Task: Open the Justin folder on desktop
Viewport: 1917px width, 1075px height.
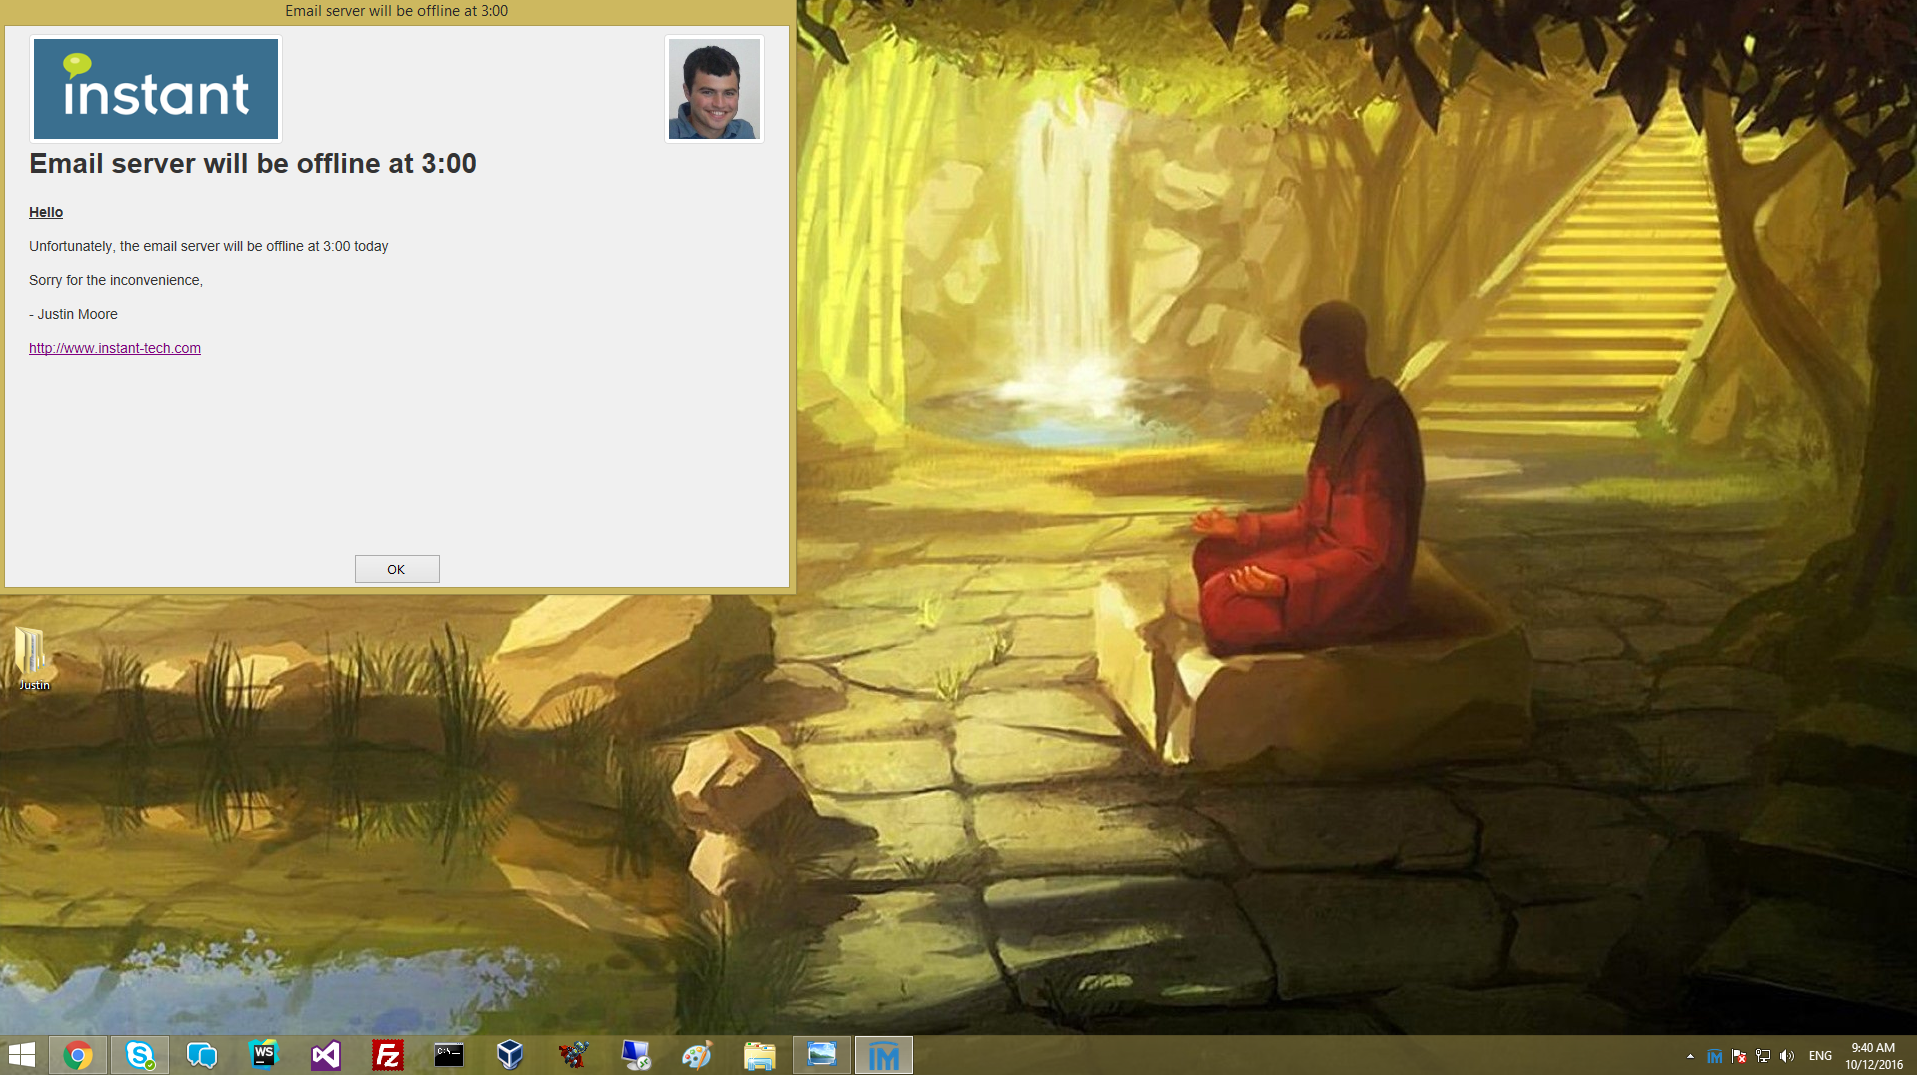Action: tap(33, 658)
